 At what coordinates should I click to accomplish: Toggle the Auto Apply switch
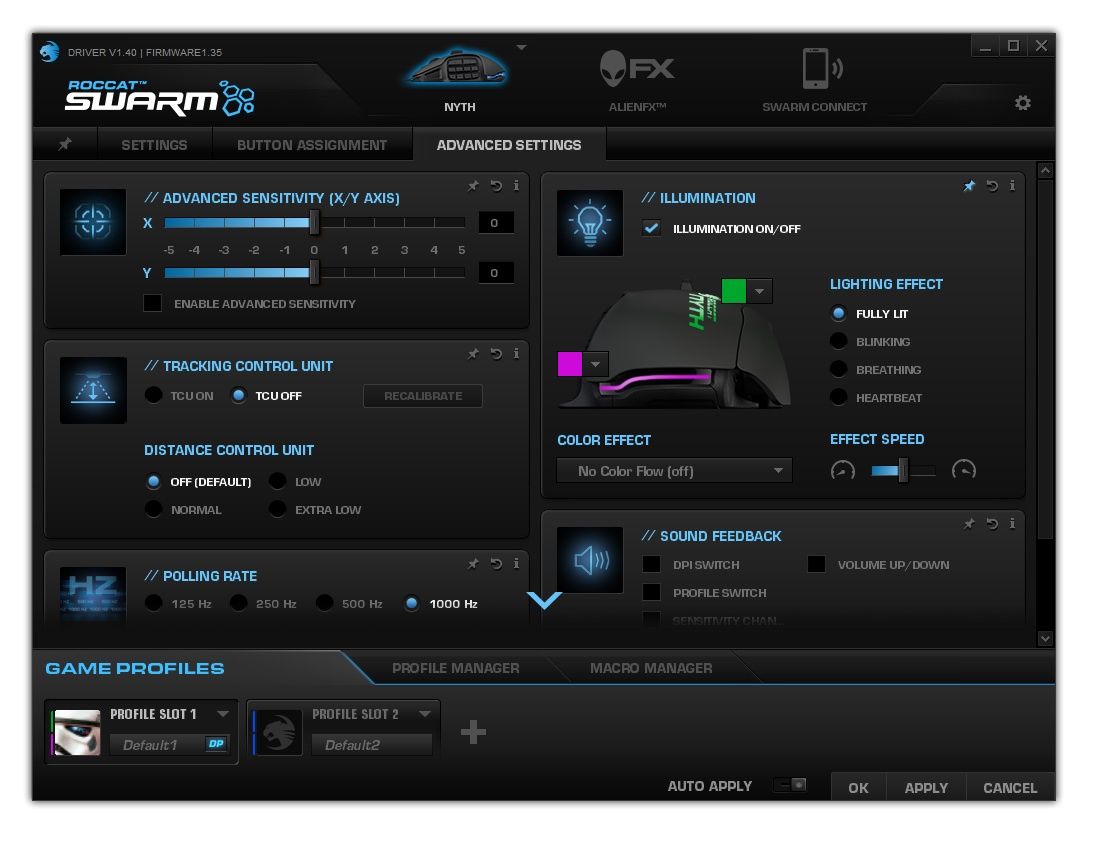[791, 785]
